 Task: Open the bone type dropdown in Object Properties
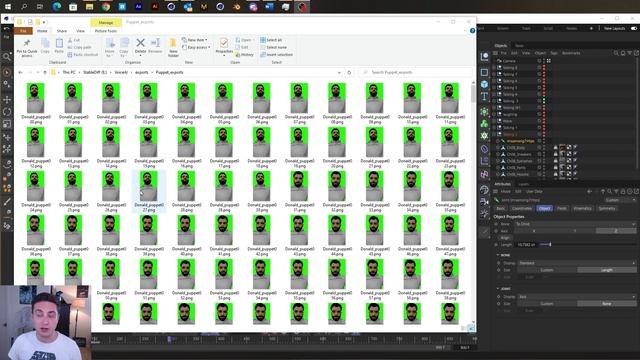575,224
